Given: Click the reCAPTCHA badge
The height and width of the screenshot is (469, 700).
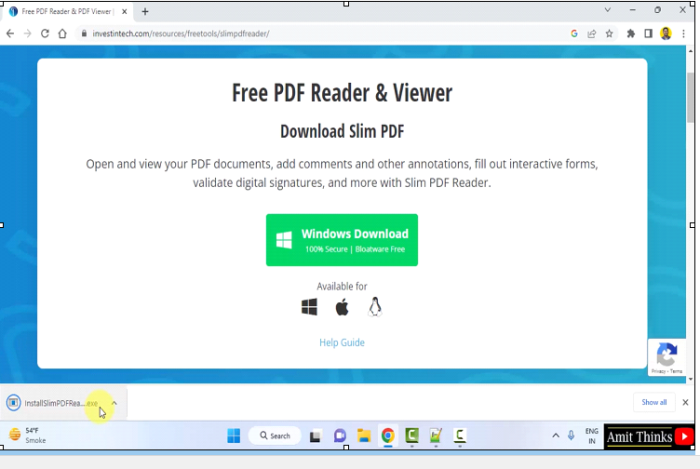Looking at the screenshot, I should click(x=667, y=357).
